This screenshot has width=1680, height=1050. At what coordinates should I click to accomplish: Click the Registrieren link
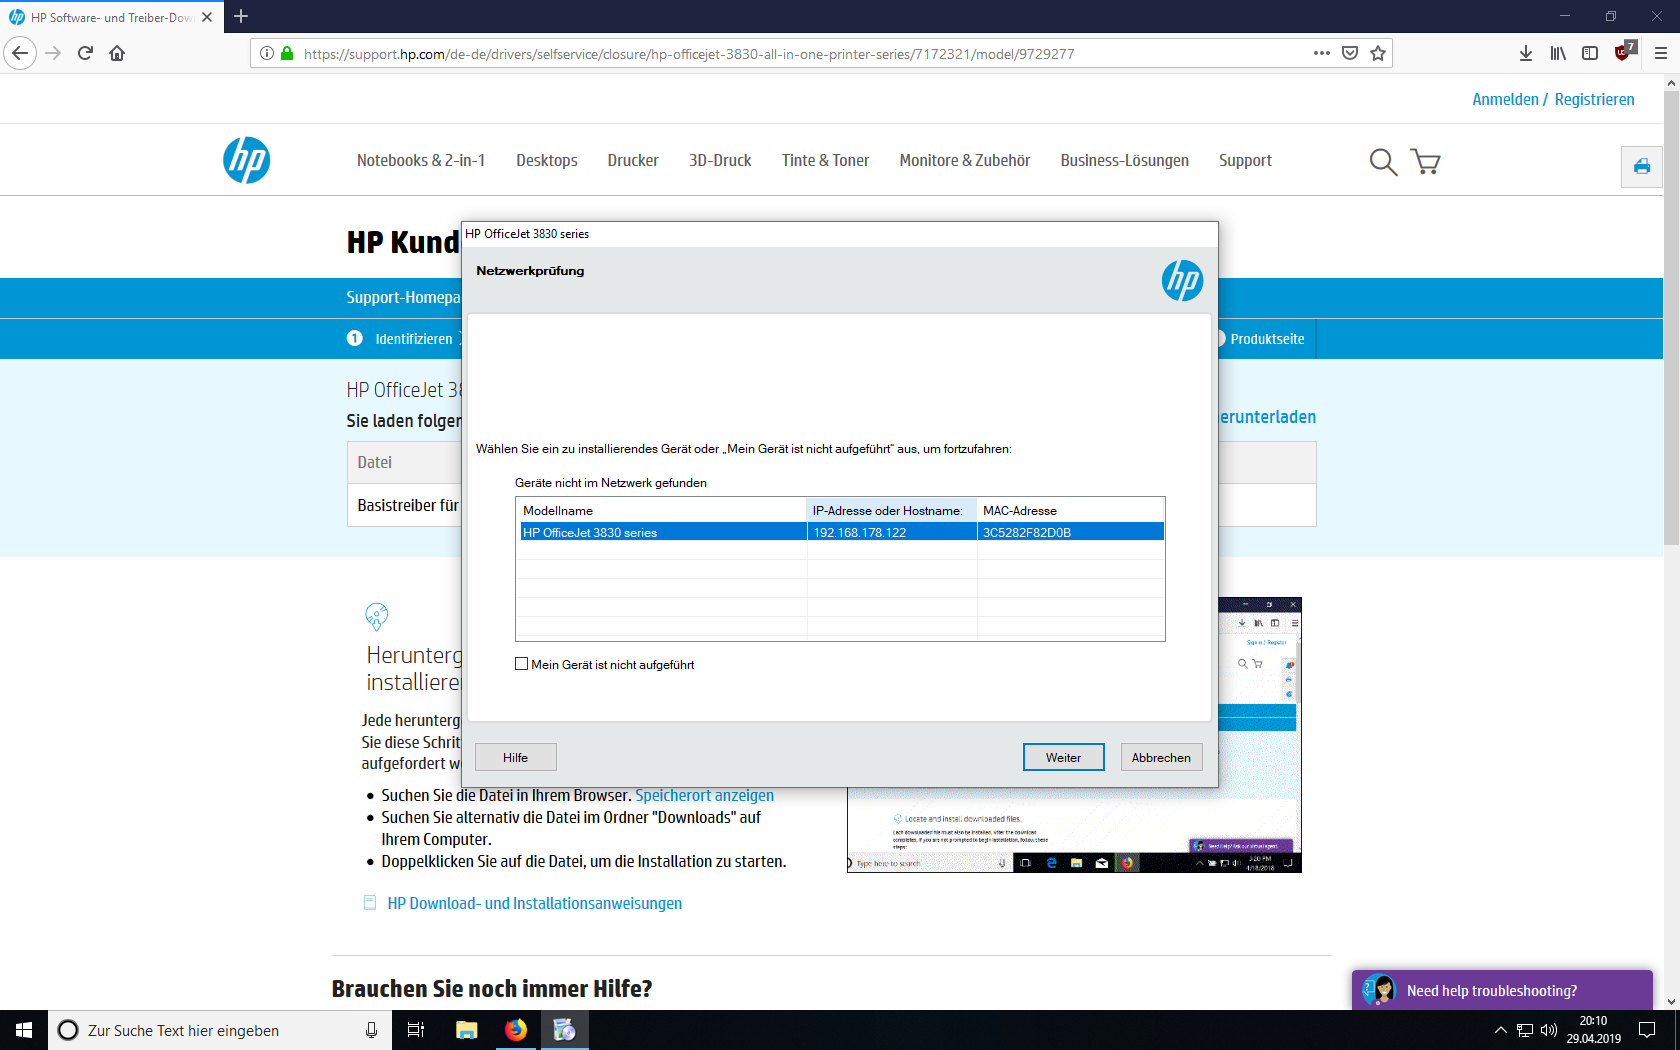pyautogui.click(x=1594, y=99)
